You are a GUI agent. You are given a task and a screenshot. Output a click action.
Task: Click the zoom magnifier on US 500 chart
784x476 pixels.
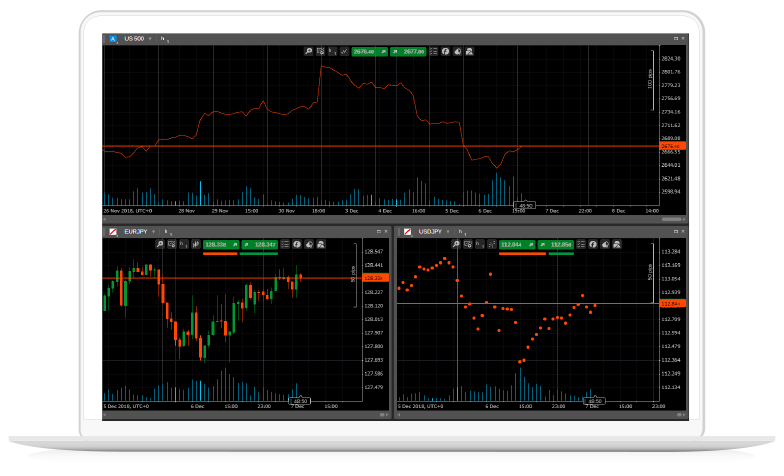point(308,52)
